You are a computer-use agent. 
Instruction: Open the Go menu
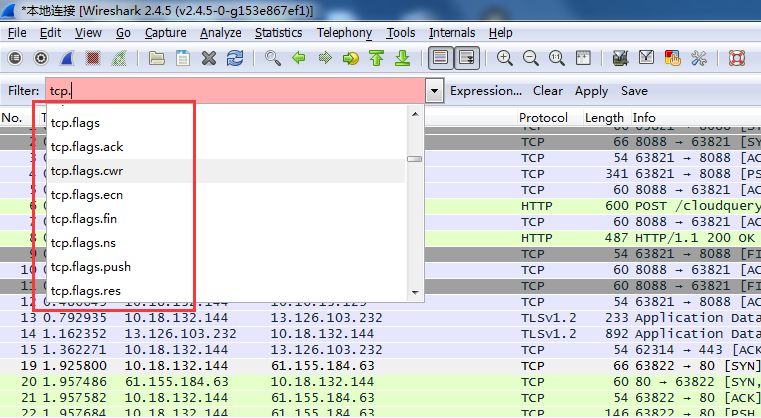[123, 33]
